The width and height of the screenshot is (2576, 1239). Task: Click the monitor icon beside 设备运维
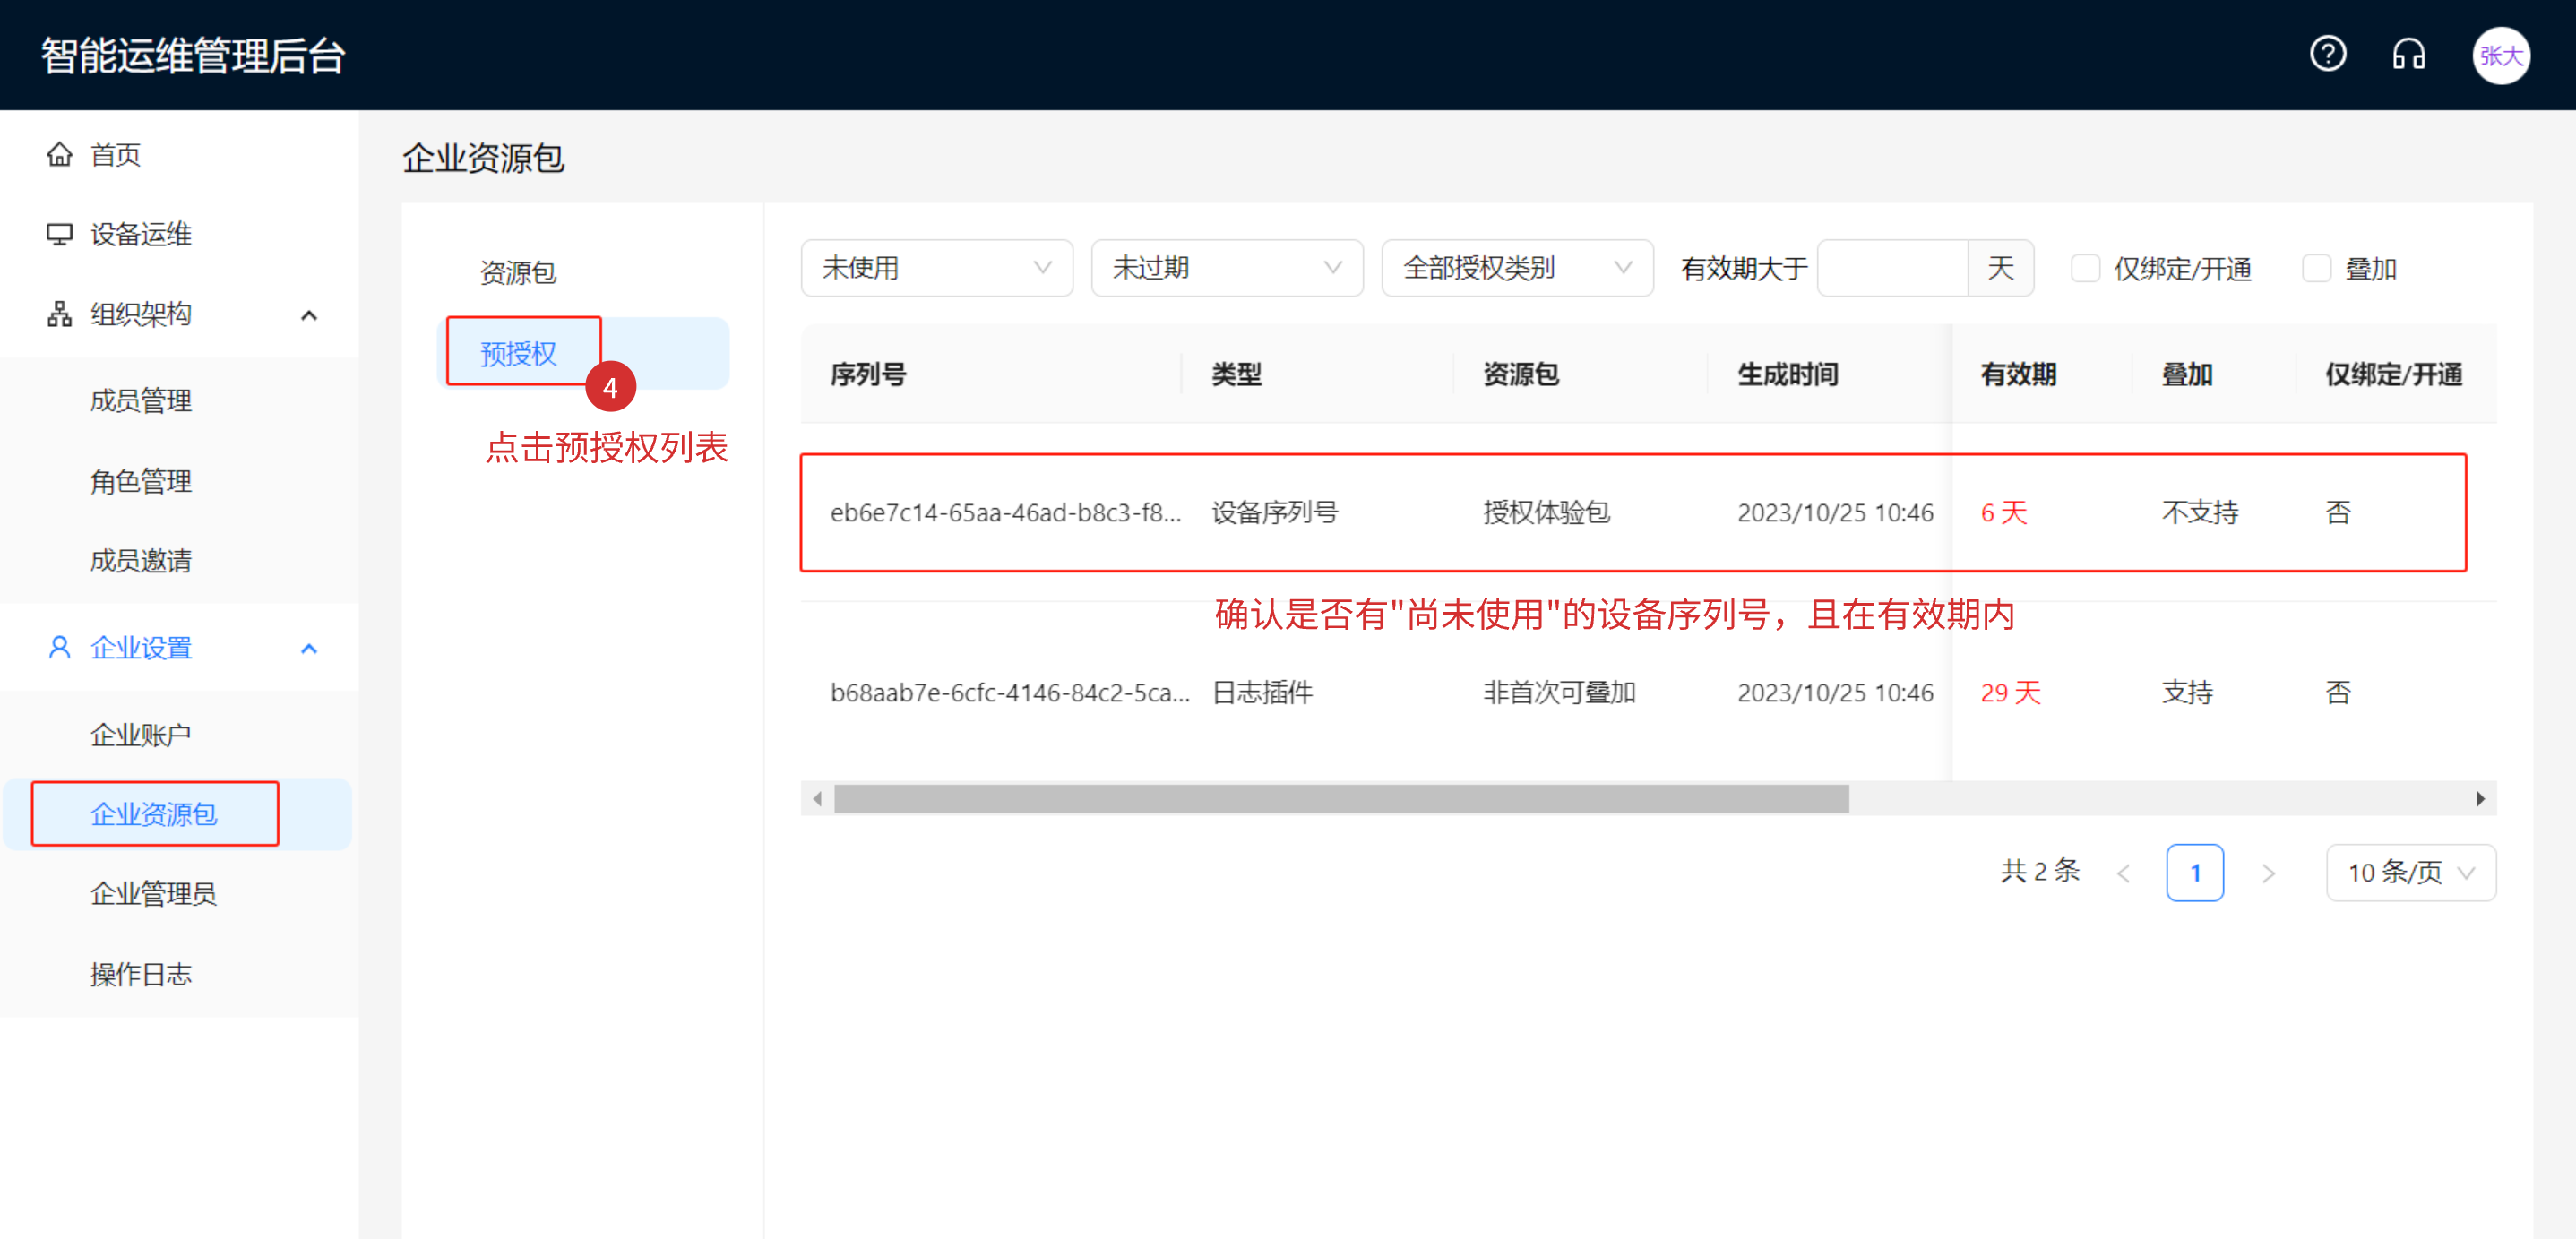pyautogui.click(x=60, y=234)
